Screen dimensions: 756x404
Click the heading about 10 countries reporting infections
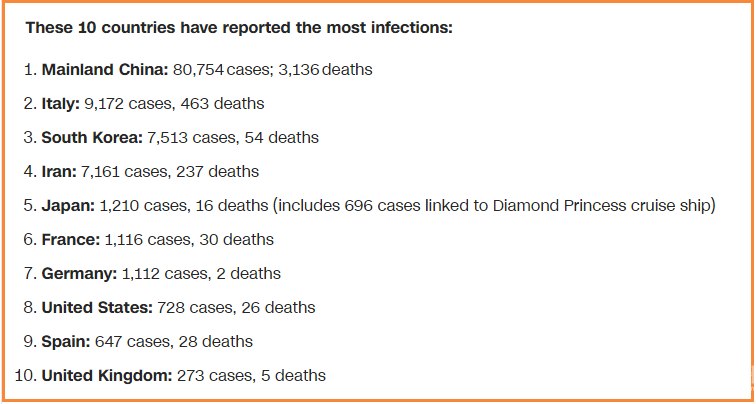[x=239, y=28]
